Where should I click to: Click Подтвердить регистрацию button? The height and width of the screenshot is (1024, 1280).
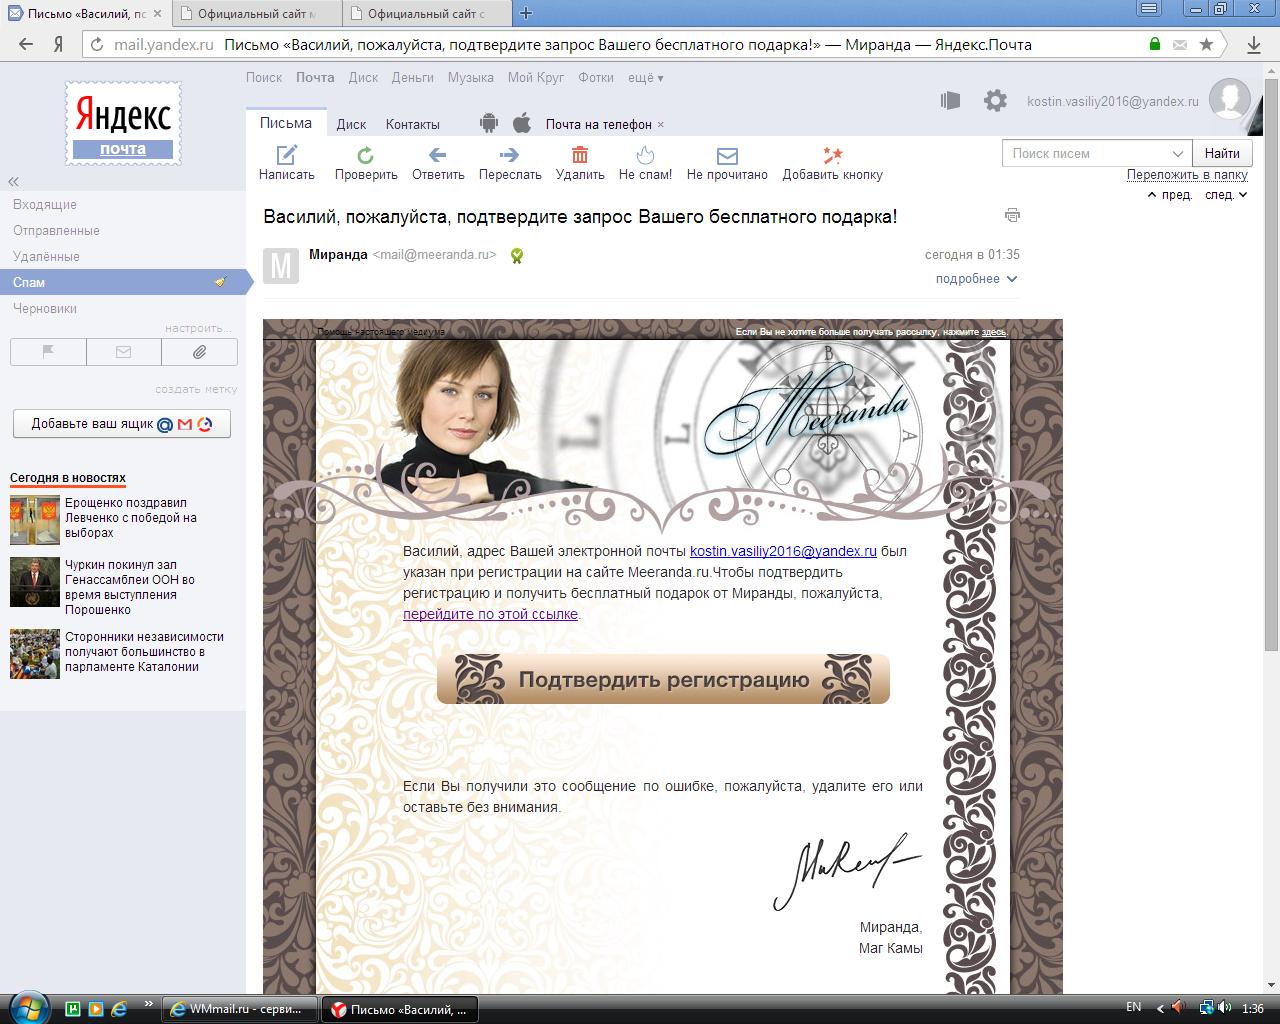663,680
